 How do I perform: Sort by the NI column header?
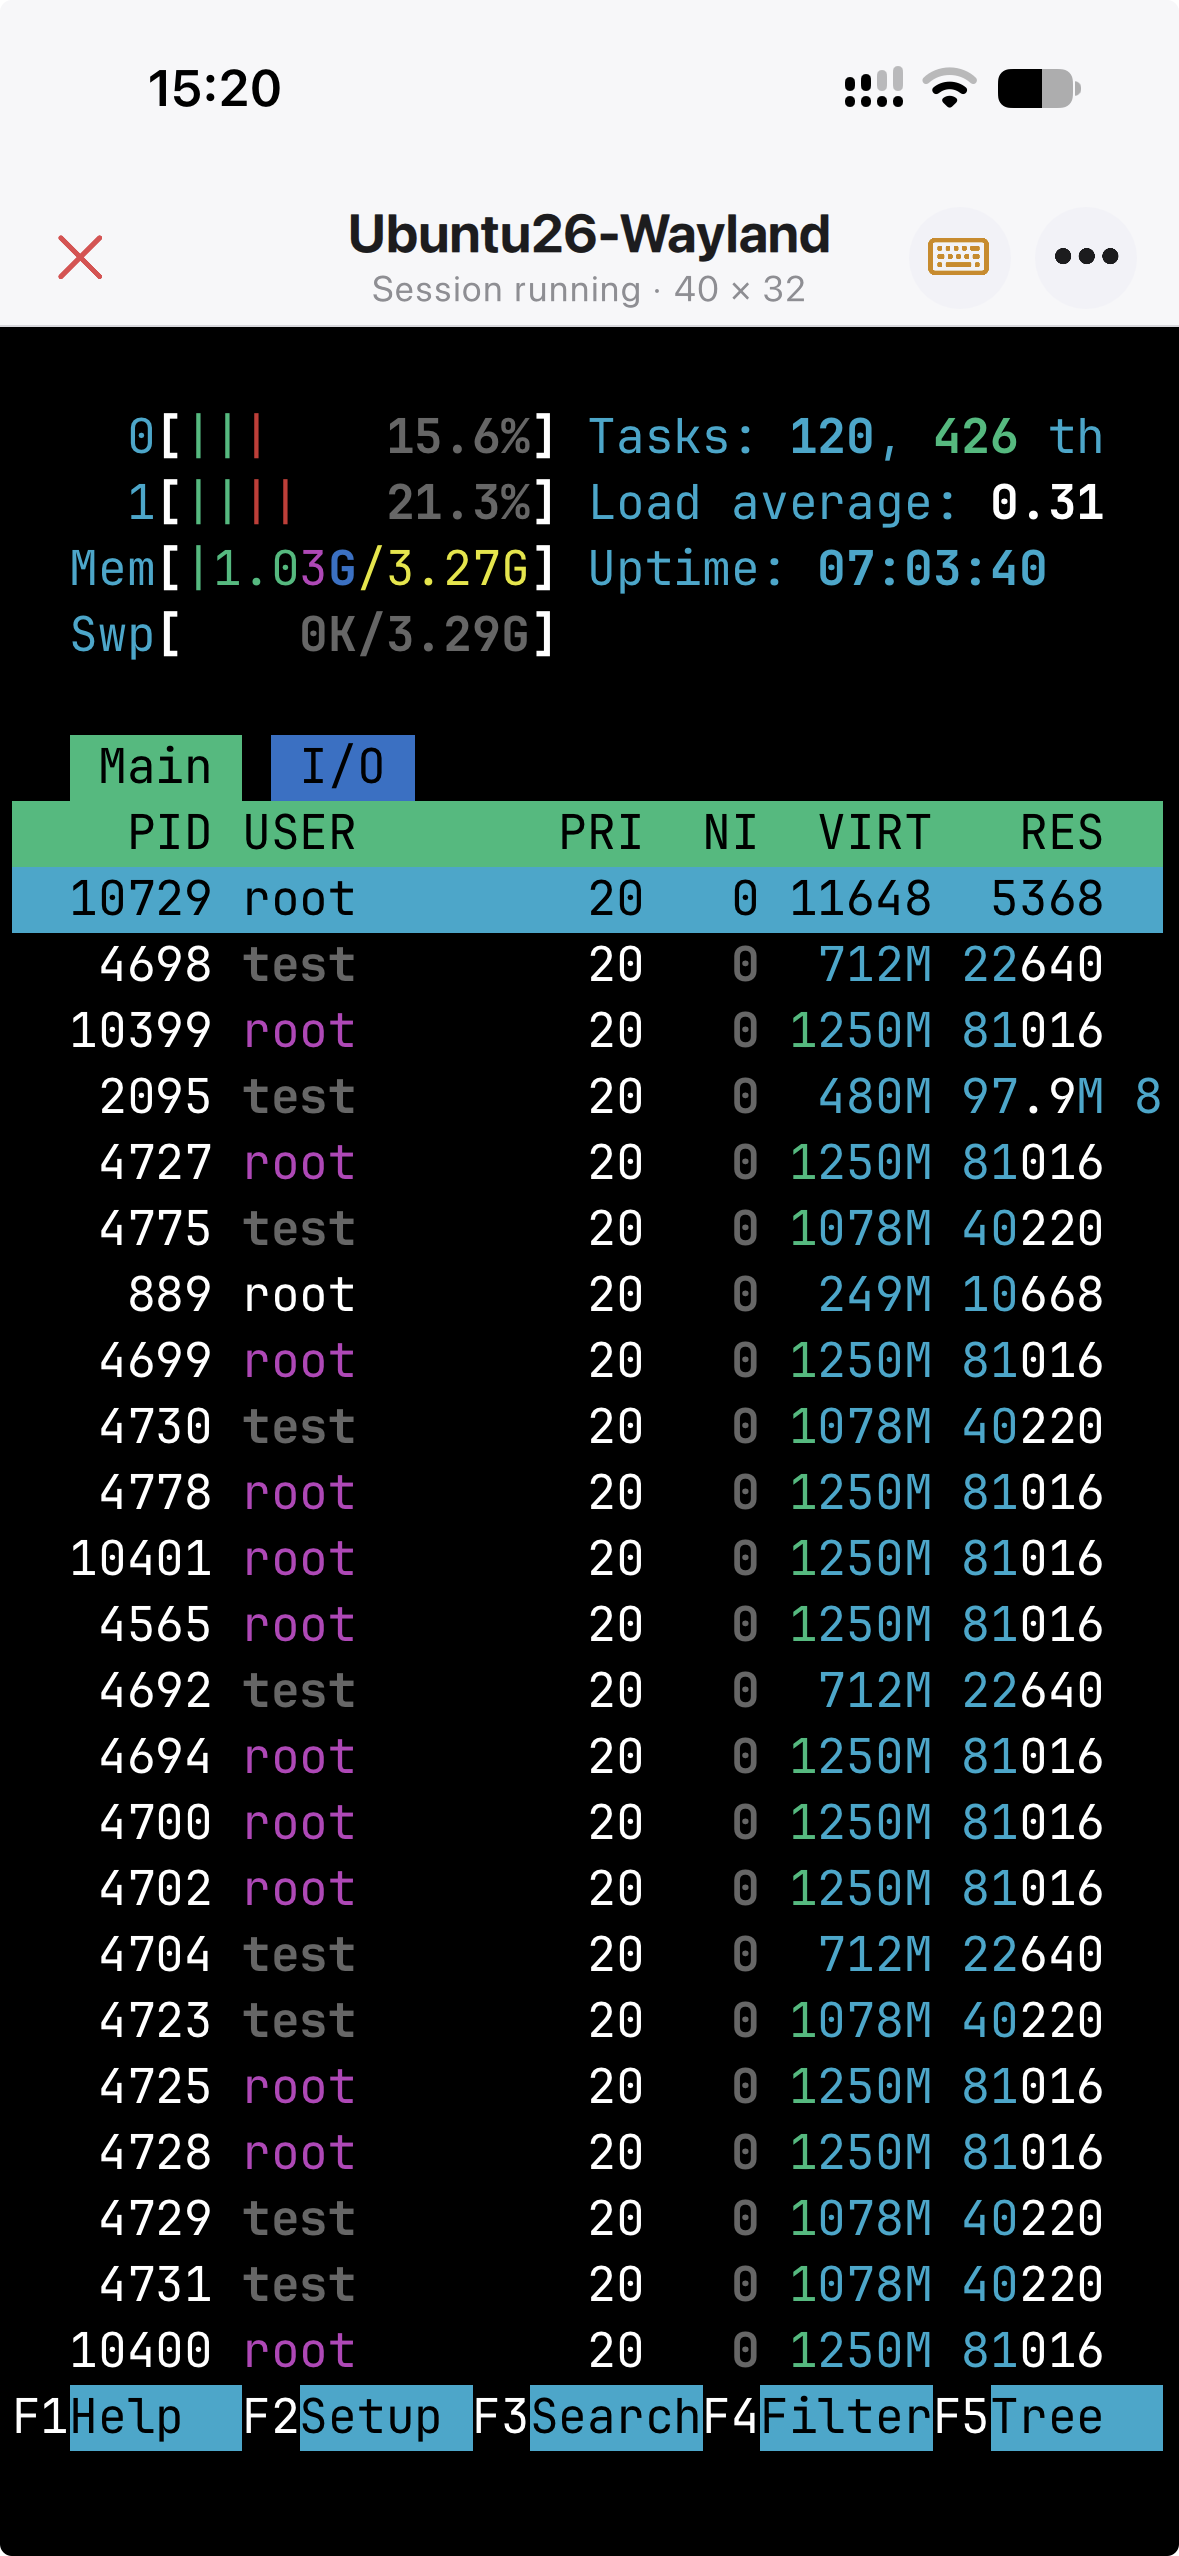(x=730, y=833)
